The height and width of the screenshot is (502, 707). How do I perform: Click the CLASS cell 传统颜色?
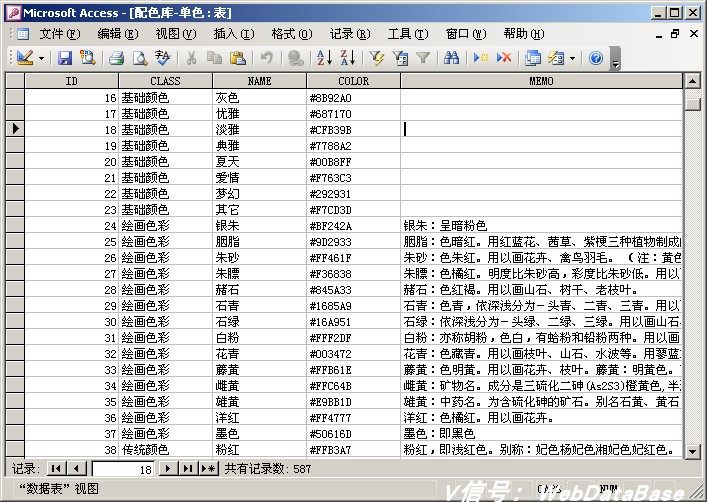point(165,450)
